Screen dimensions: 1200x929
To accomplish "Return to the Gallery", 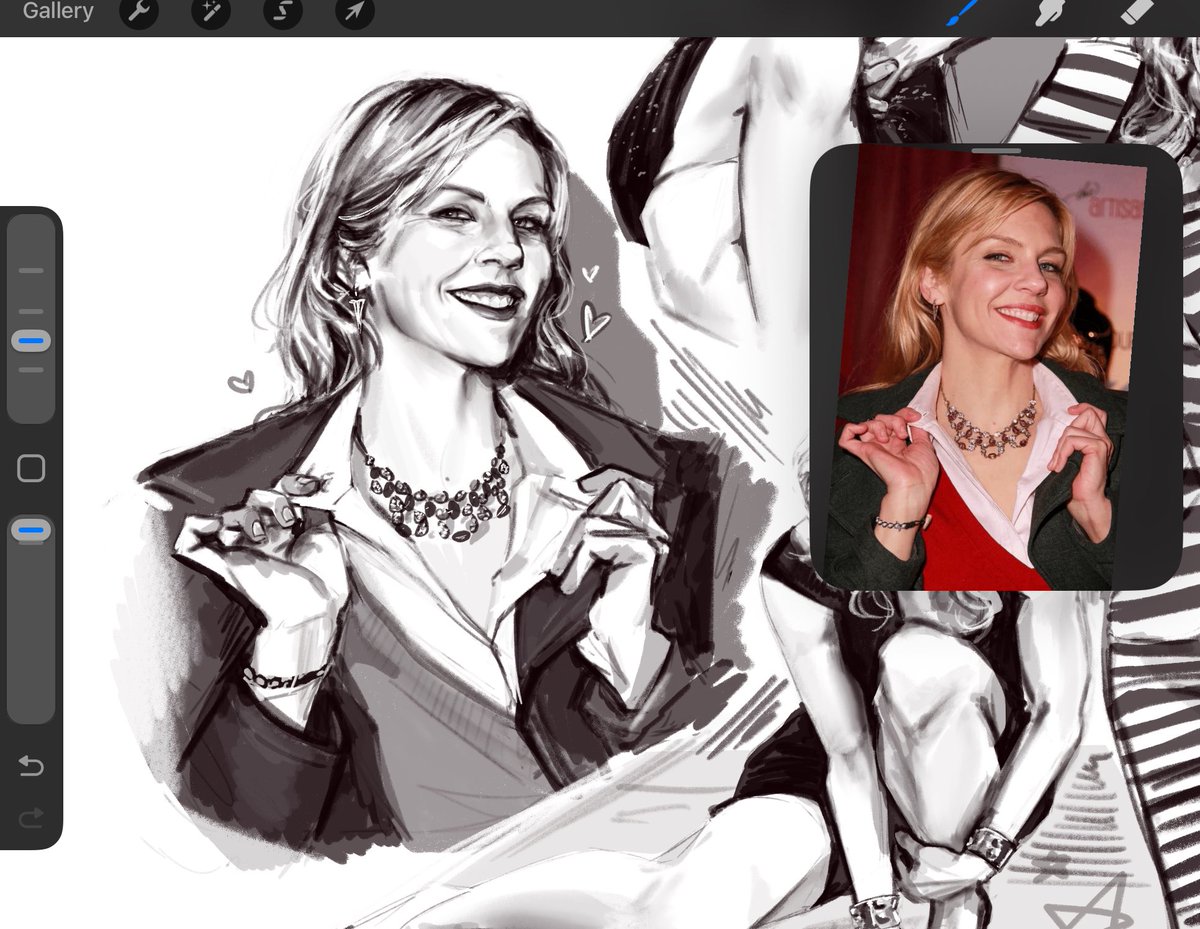I will 58,12.
